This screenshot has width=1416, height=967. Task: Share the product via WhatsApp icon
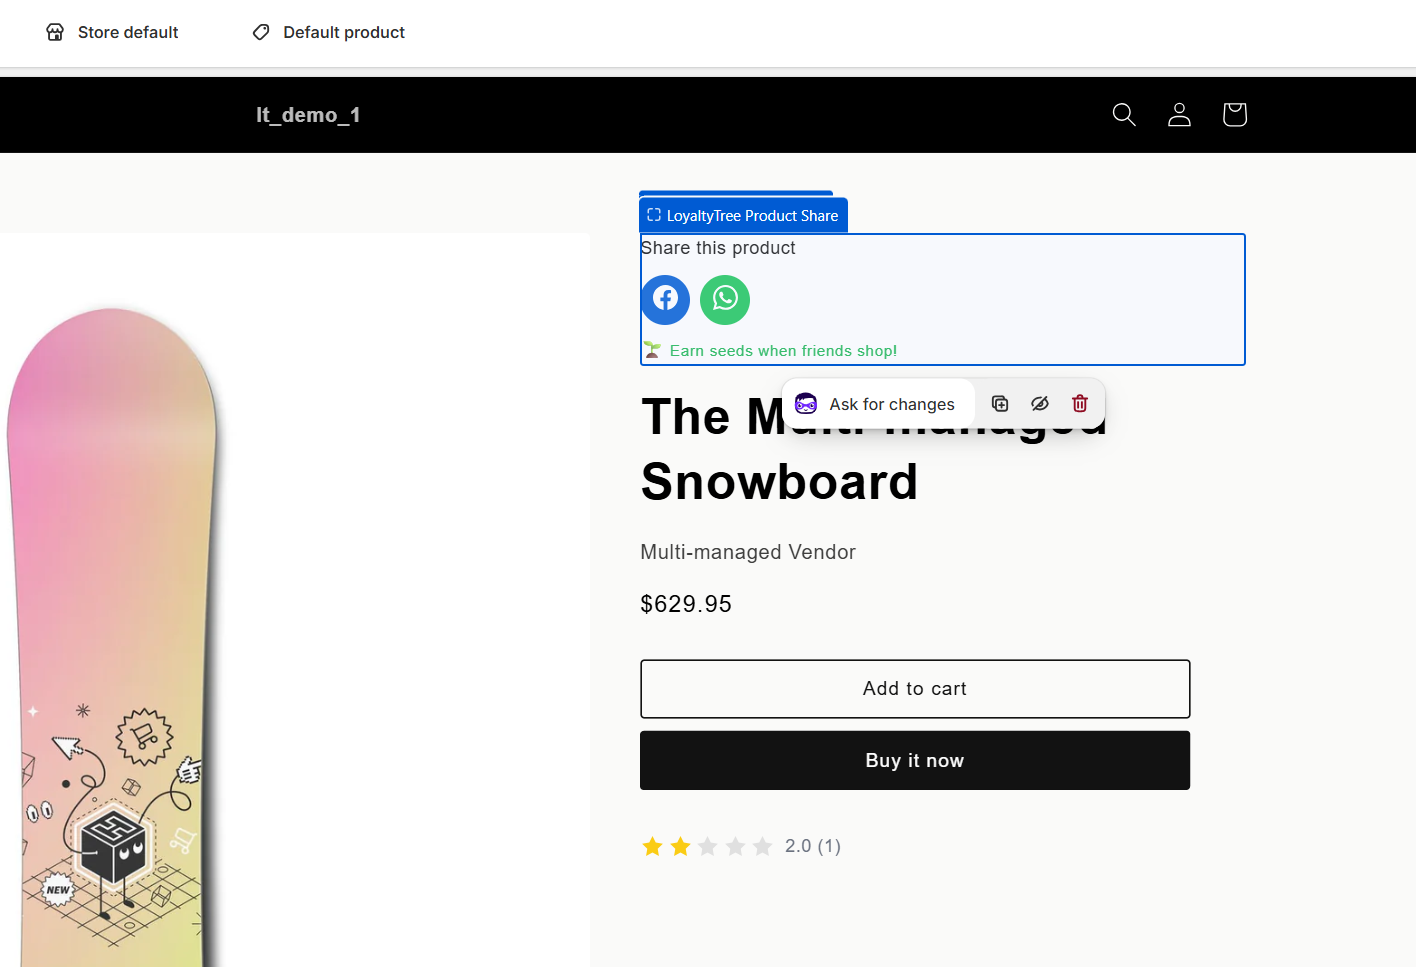click(x=725, y=299)
